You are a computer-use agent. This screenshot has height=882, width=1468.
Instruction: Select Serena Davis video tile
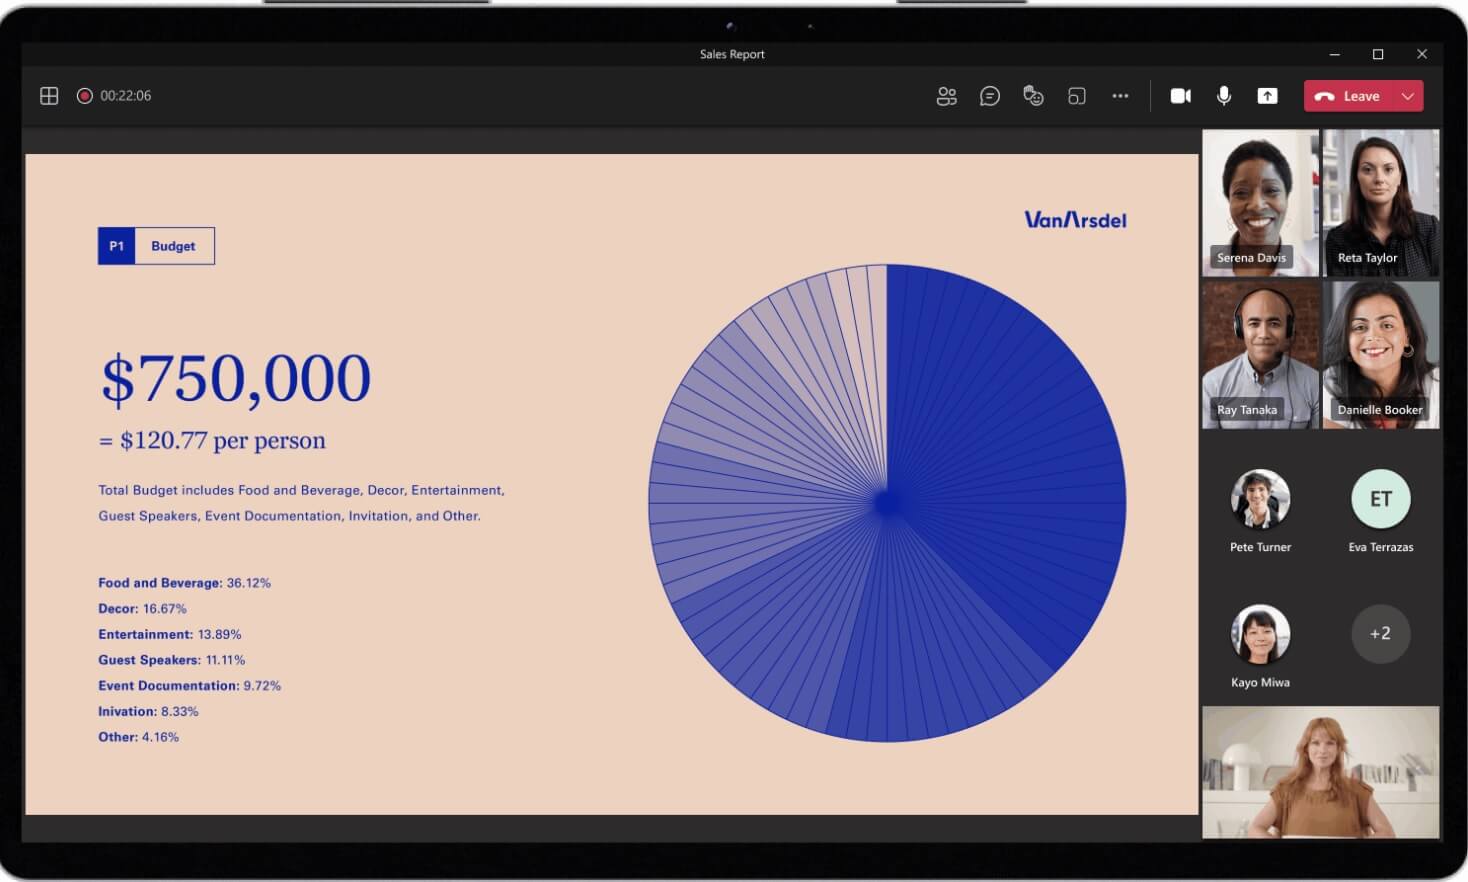click(1260, 203)
